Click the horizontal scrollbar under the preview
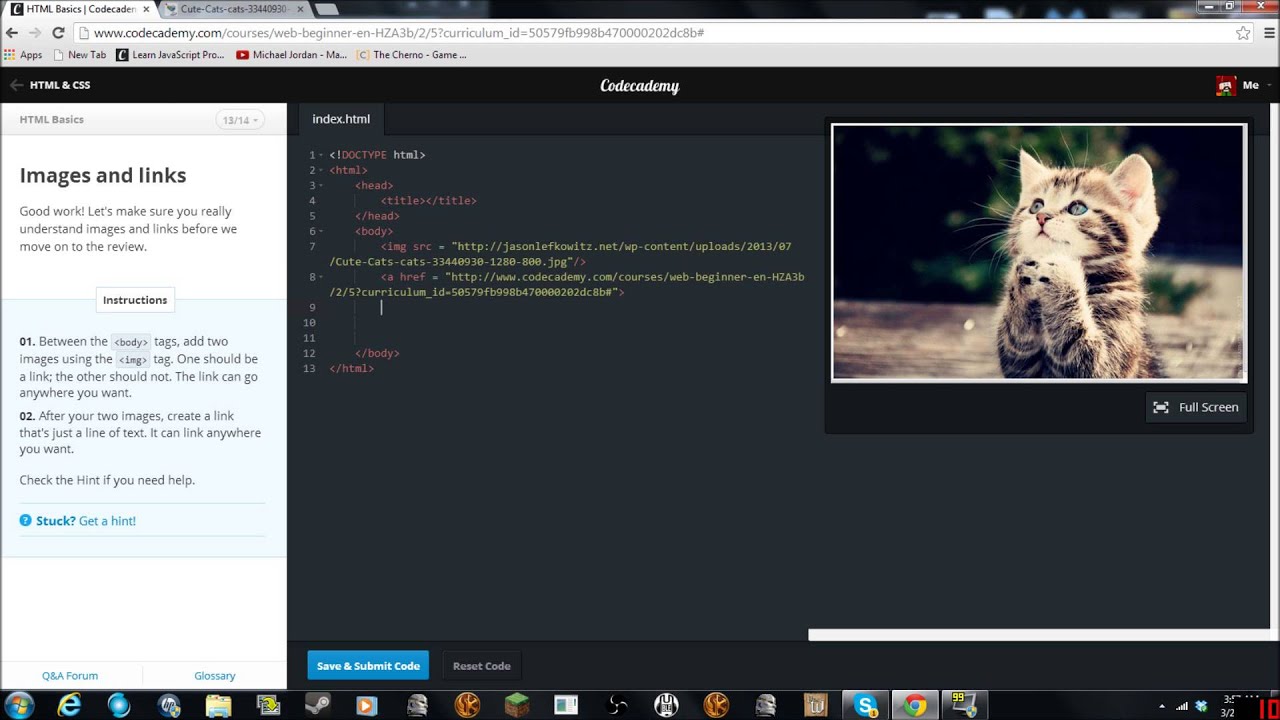The height and width of the screenshot is (720, 1280). 1041,635
